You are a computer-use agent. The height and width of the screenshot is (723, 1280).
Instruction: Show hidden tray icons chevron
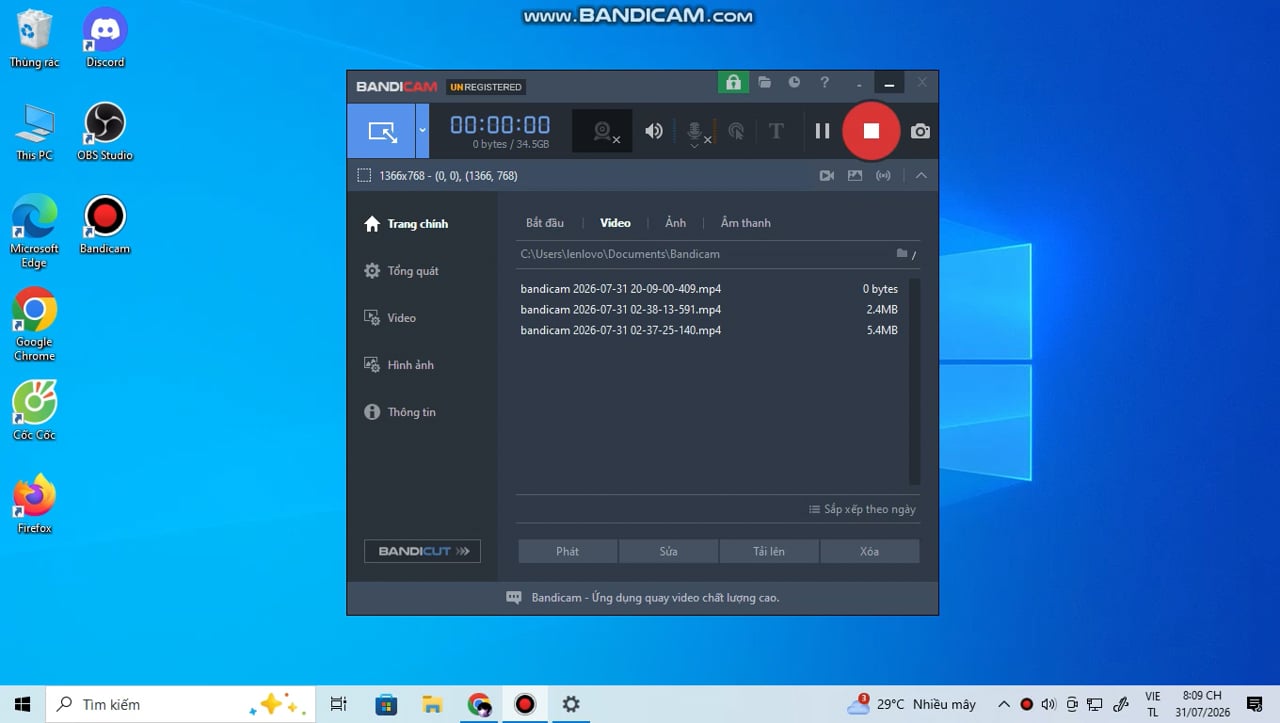coord(1004,704)
